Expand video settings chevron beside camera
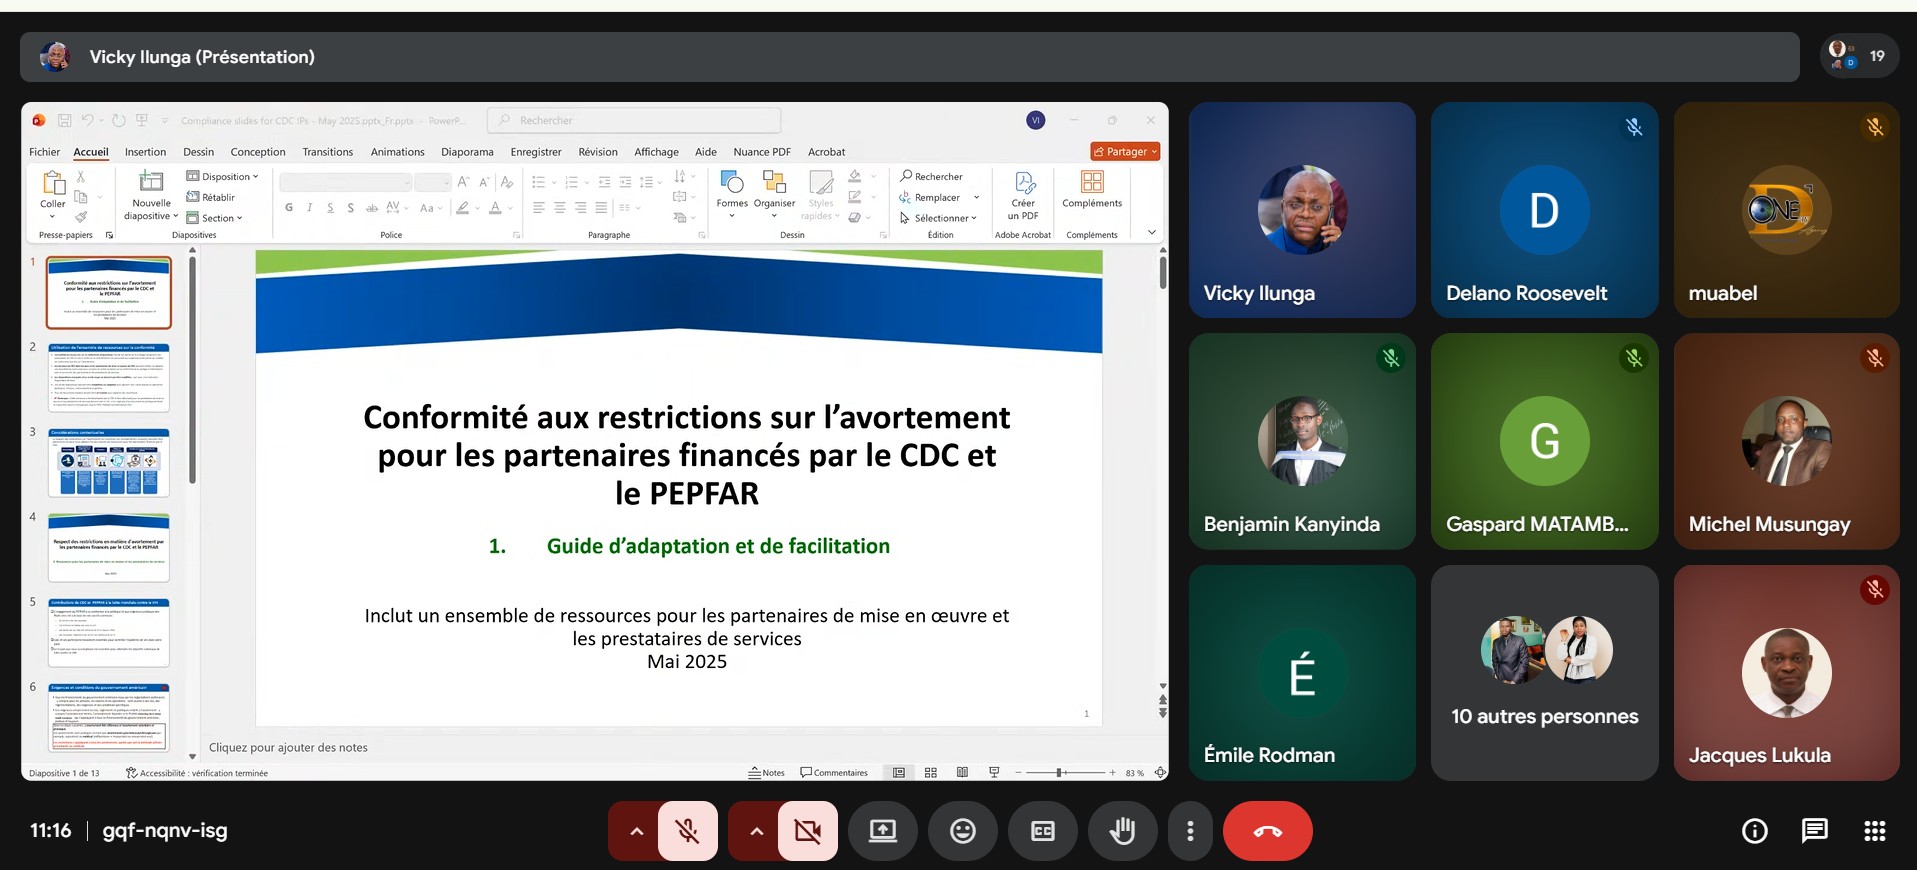This screenshot has width=1917, height=870. click(756, 831)
